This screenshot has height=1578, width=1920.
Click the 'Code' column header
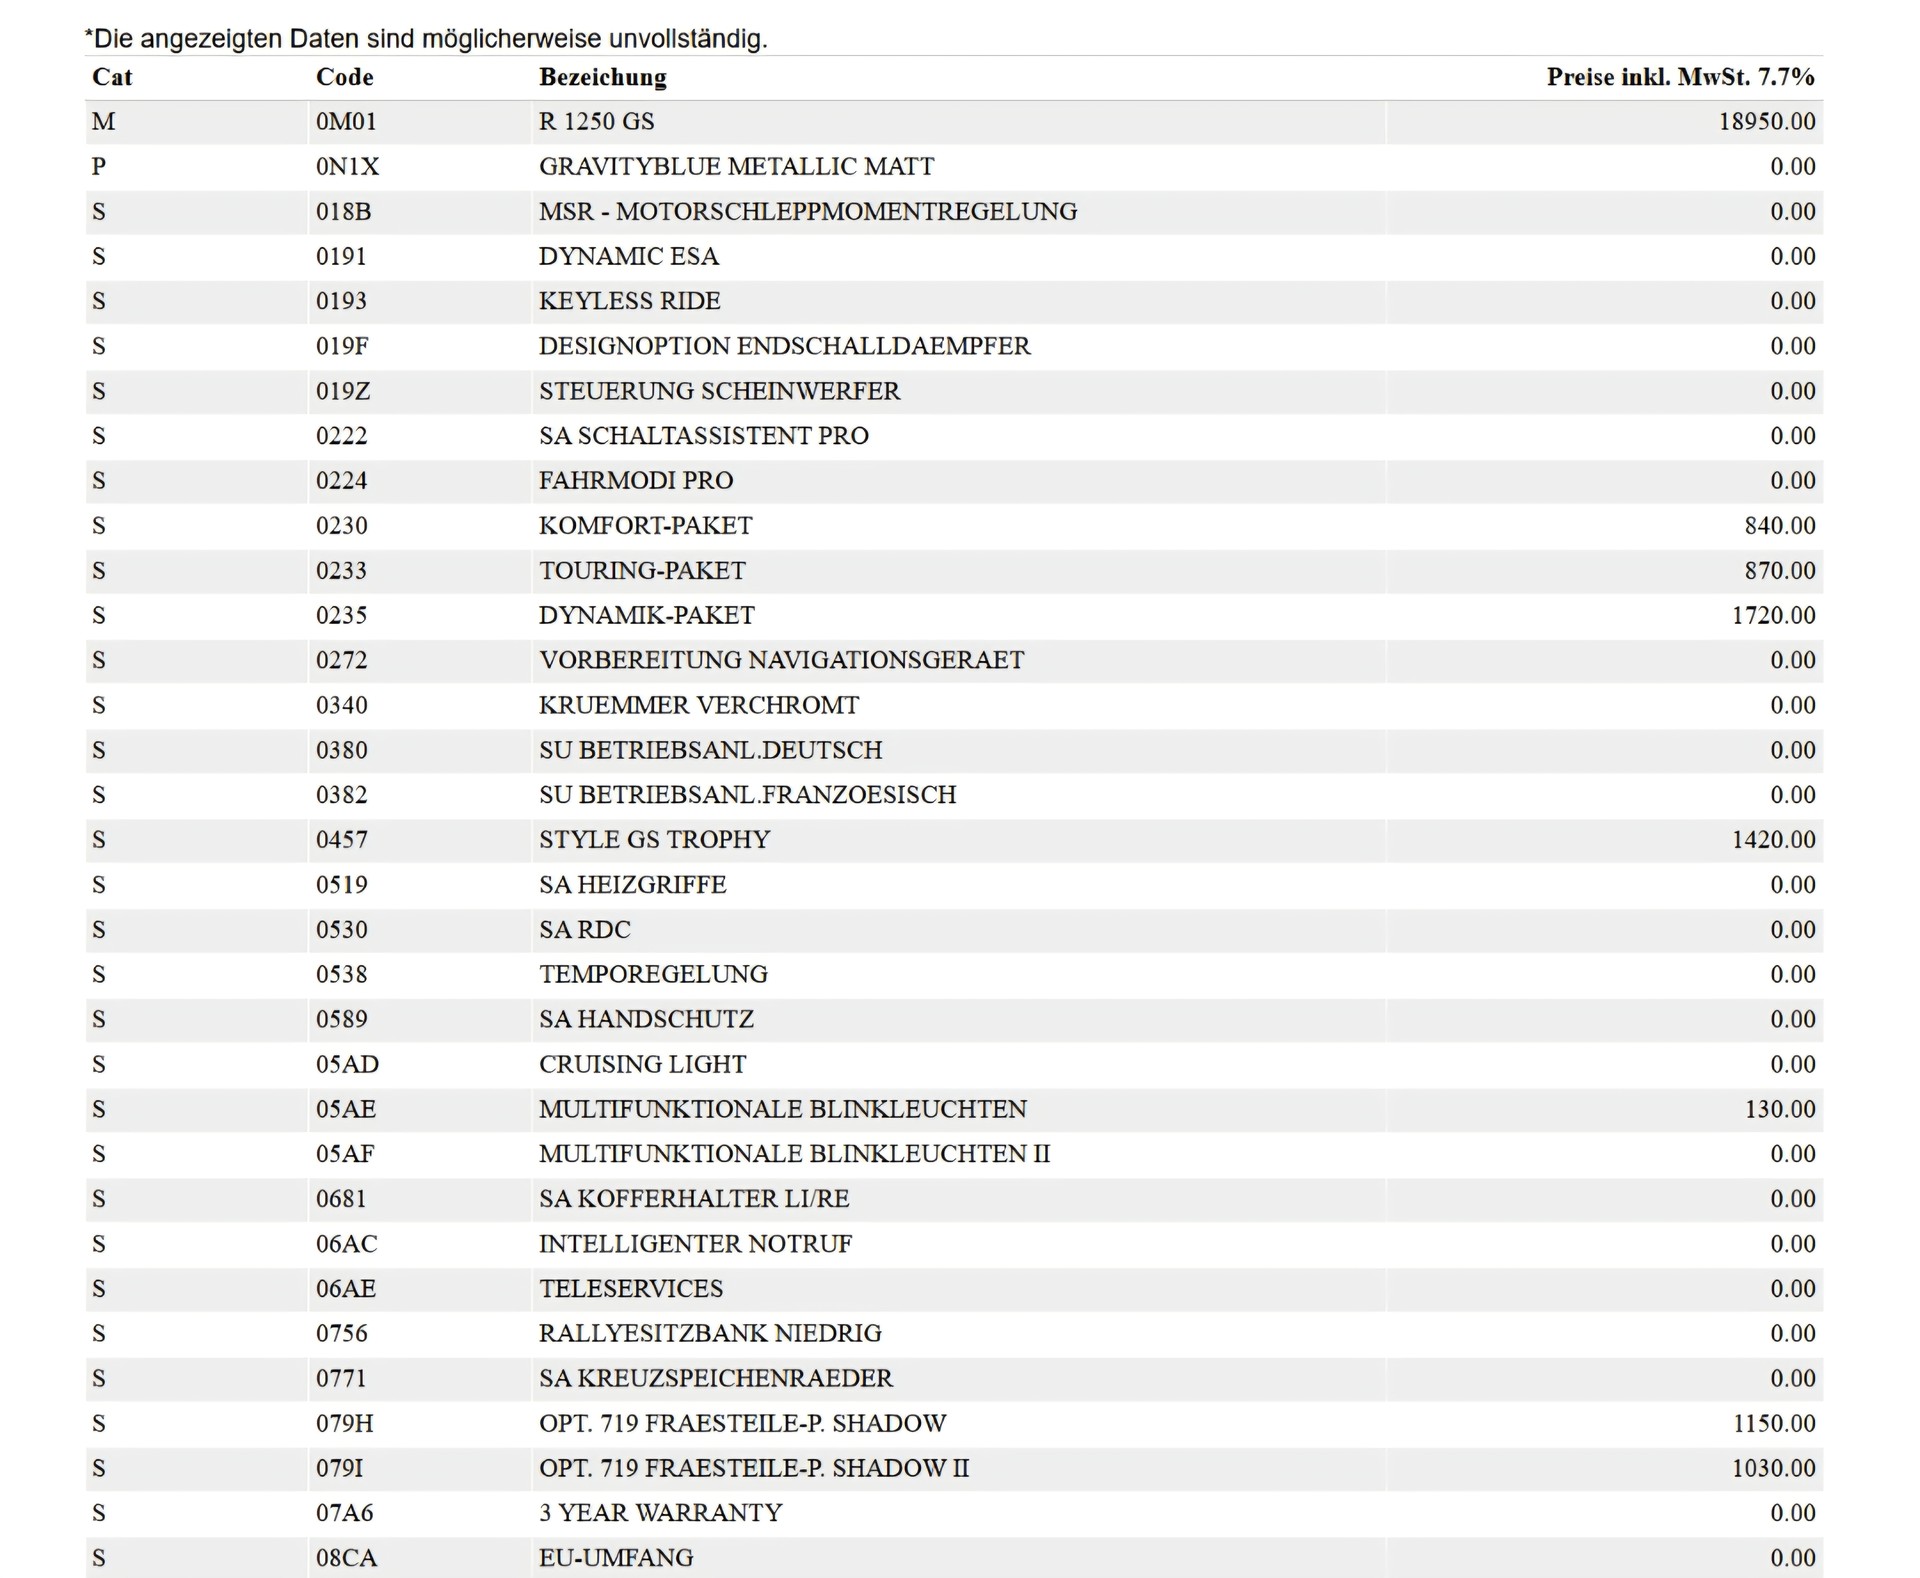coord(344,77)
